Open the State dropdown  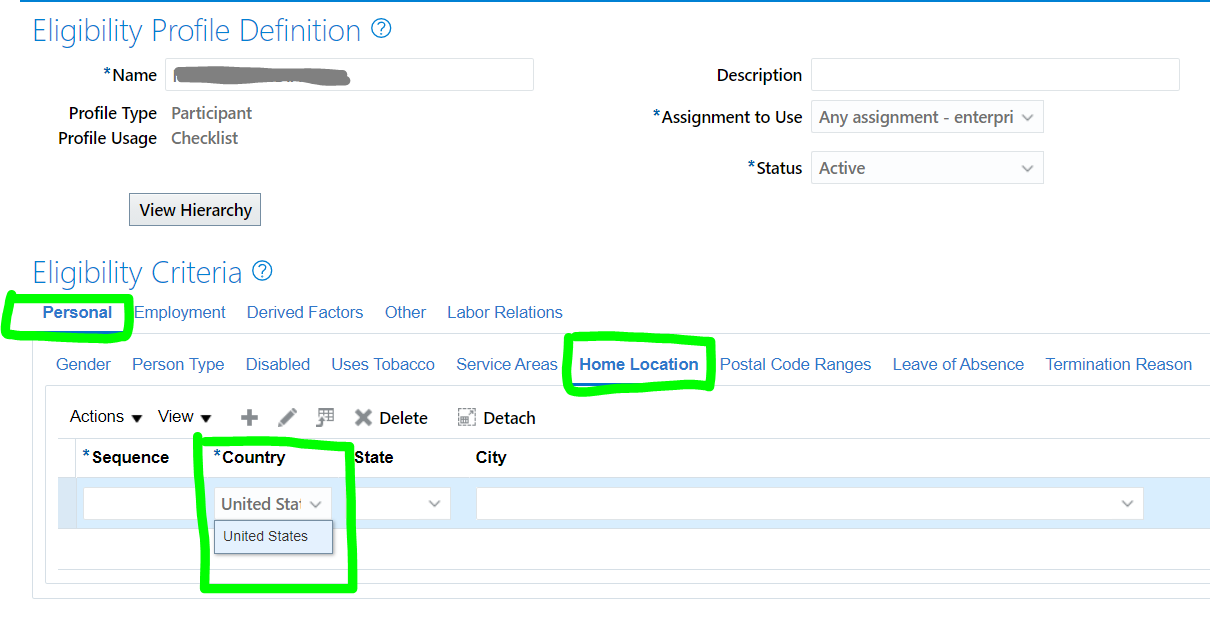click(x=432, y=503)
